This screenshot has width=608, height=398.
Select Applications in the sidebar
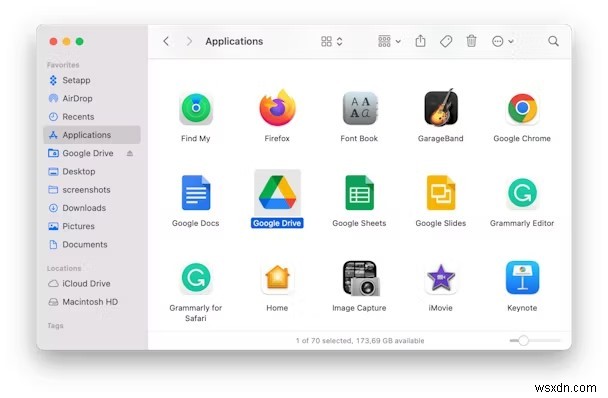(92, 135)
